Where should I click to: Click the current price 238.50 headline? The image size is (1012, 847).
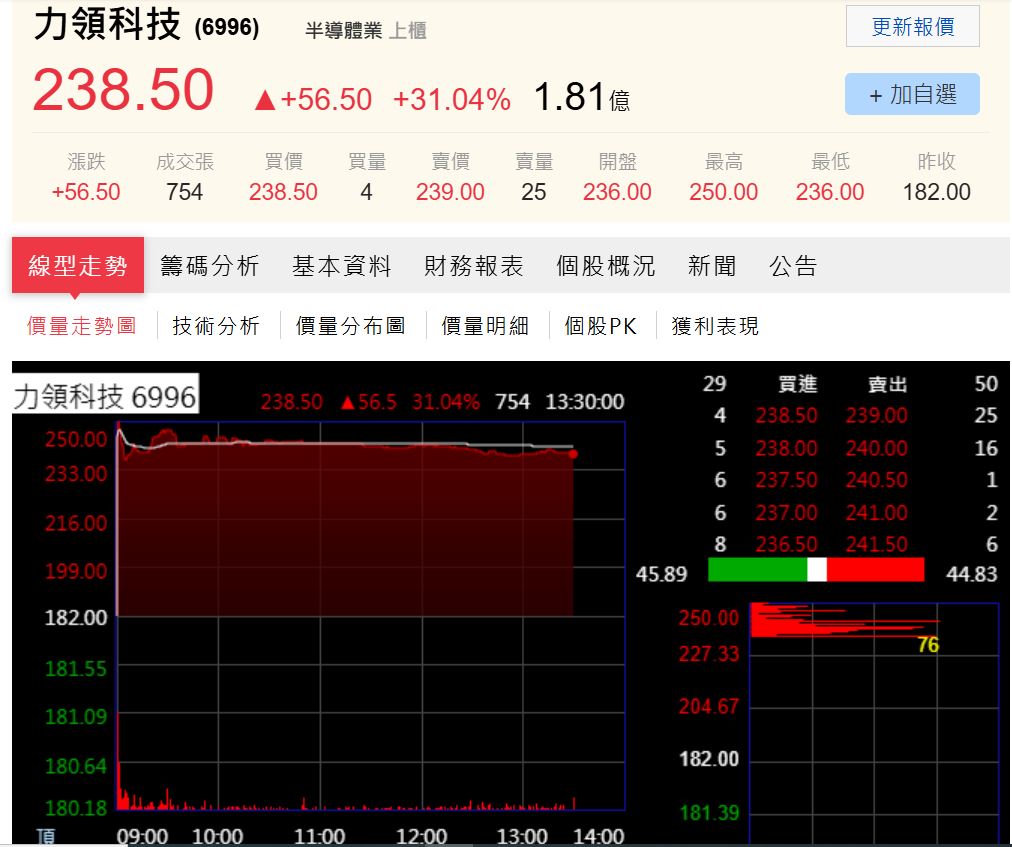(x=123, y=89)
